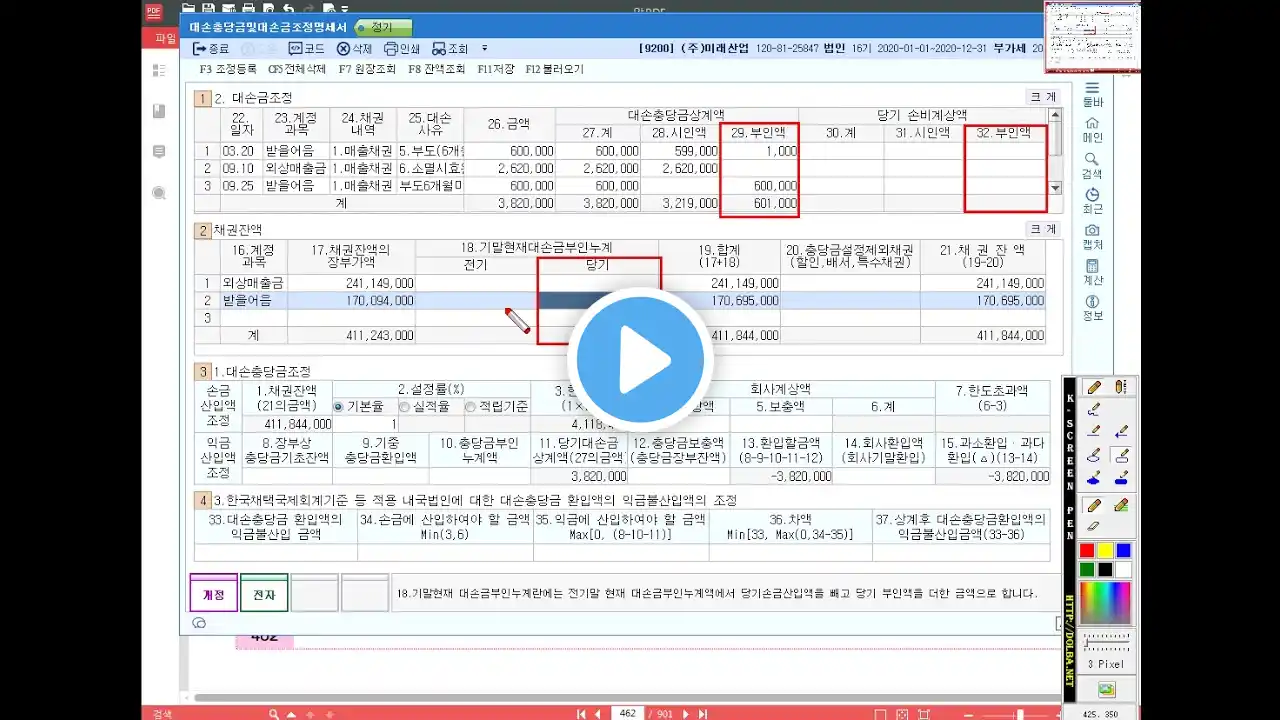1280x720 pixels.
Task: Pick the blue color swatch
Action: (x=1123, y=550)
